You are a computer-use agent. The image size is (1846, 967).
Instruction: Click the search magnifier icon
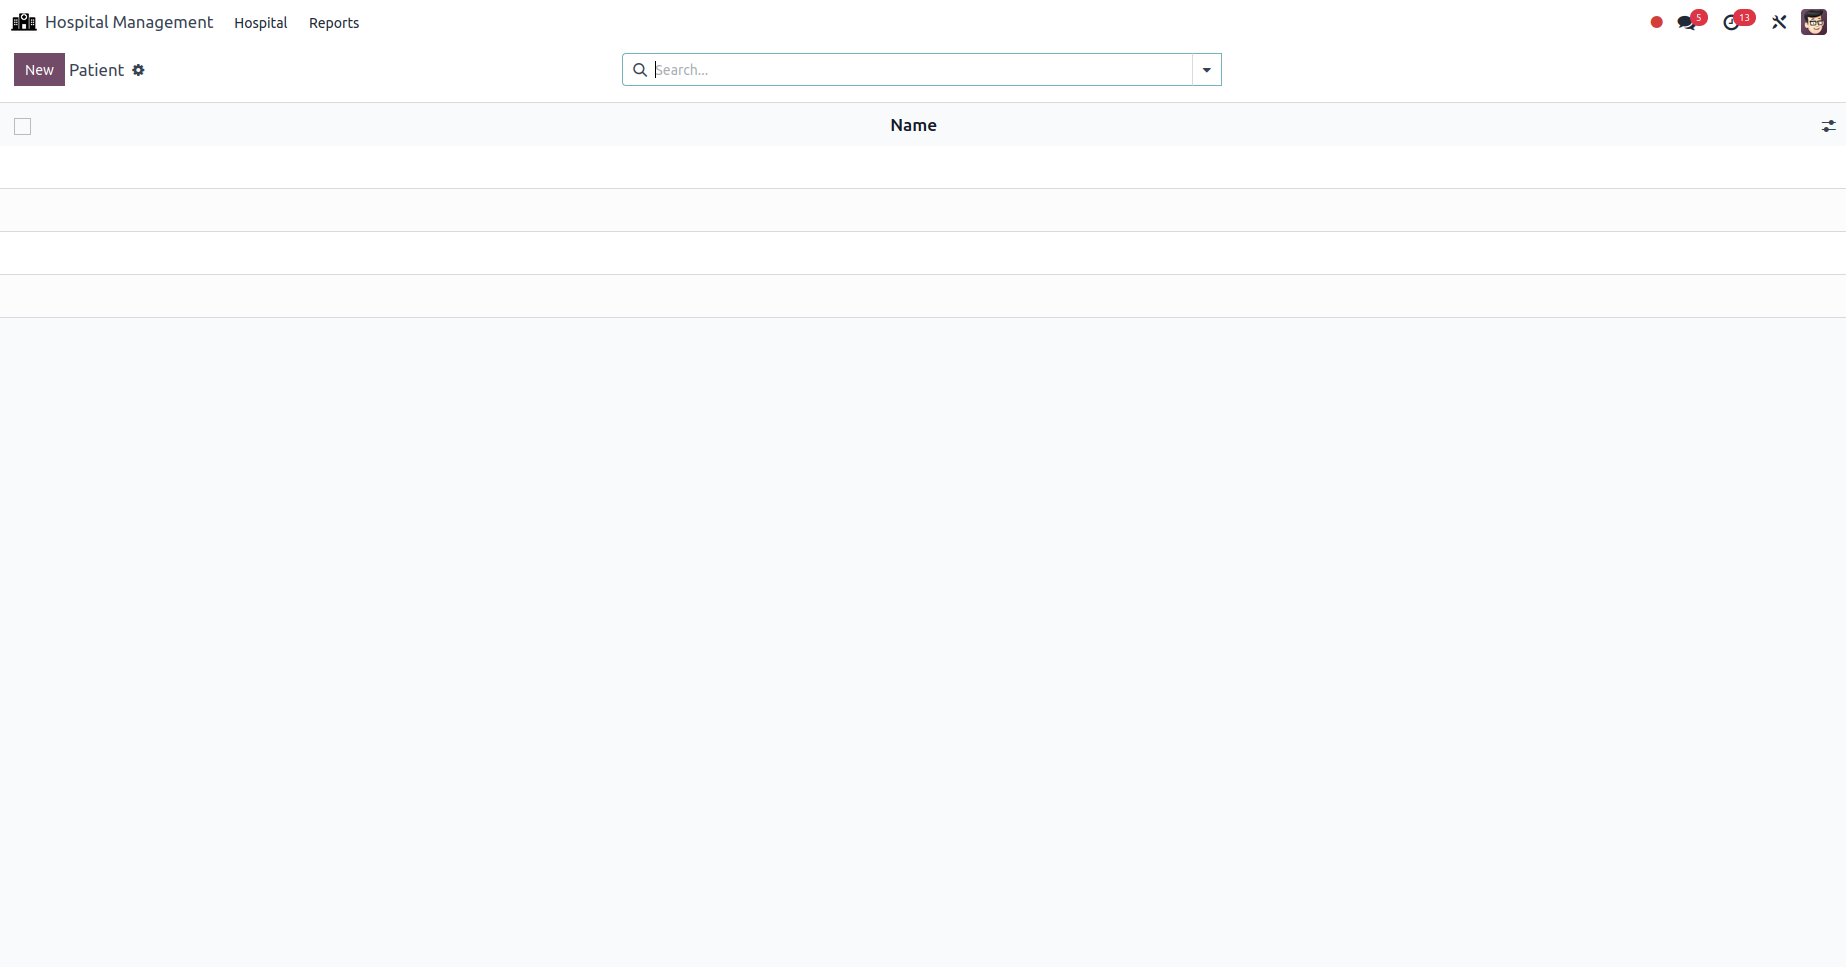pyautogui.click(x=640, y=70)
